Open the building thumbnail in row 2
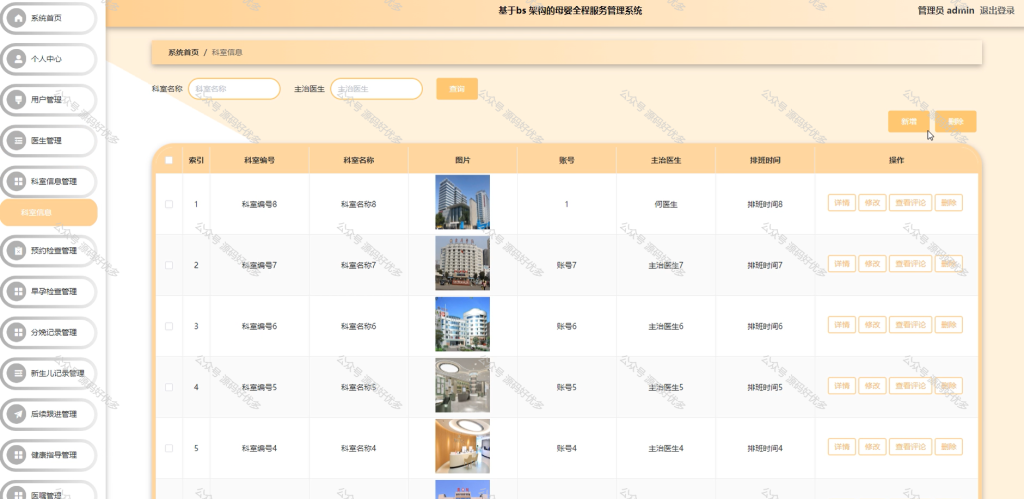Image resolution: width=1024 pixels, height=499 pixels. point(462,263)
